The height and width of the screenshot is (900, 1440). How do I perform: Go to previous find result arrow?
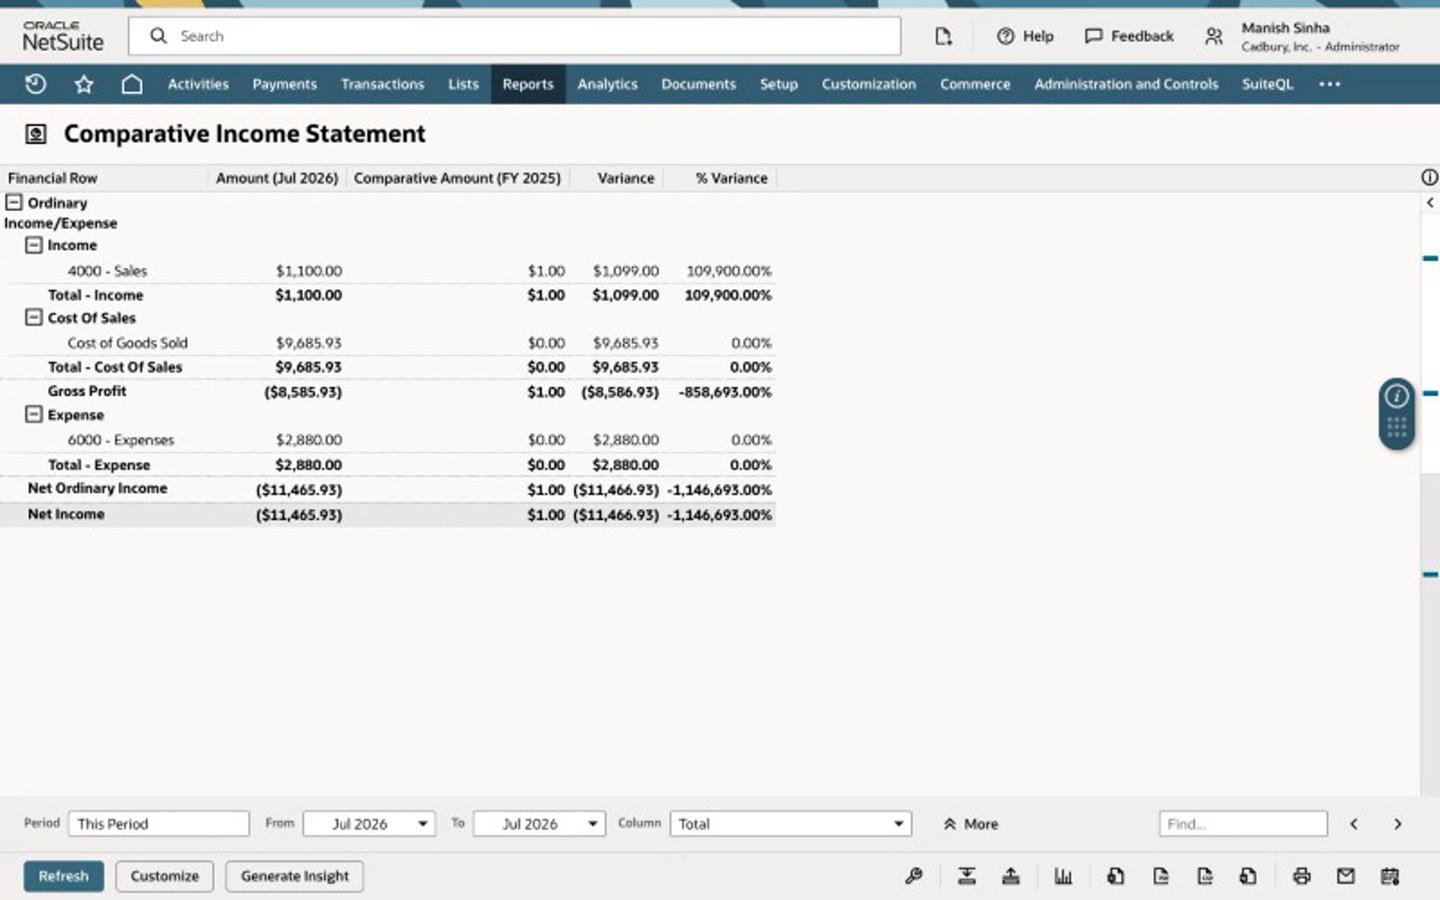pos(1354,824)
